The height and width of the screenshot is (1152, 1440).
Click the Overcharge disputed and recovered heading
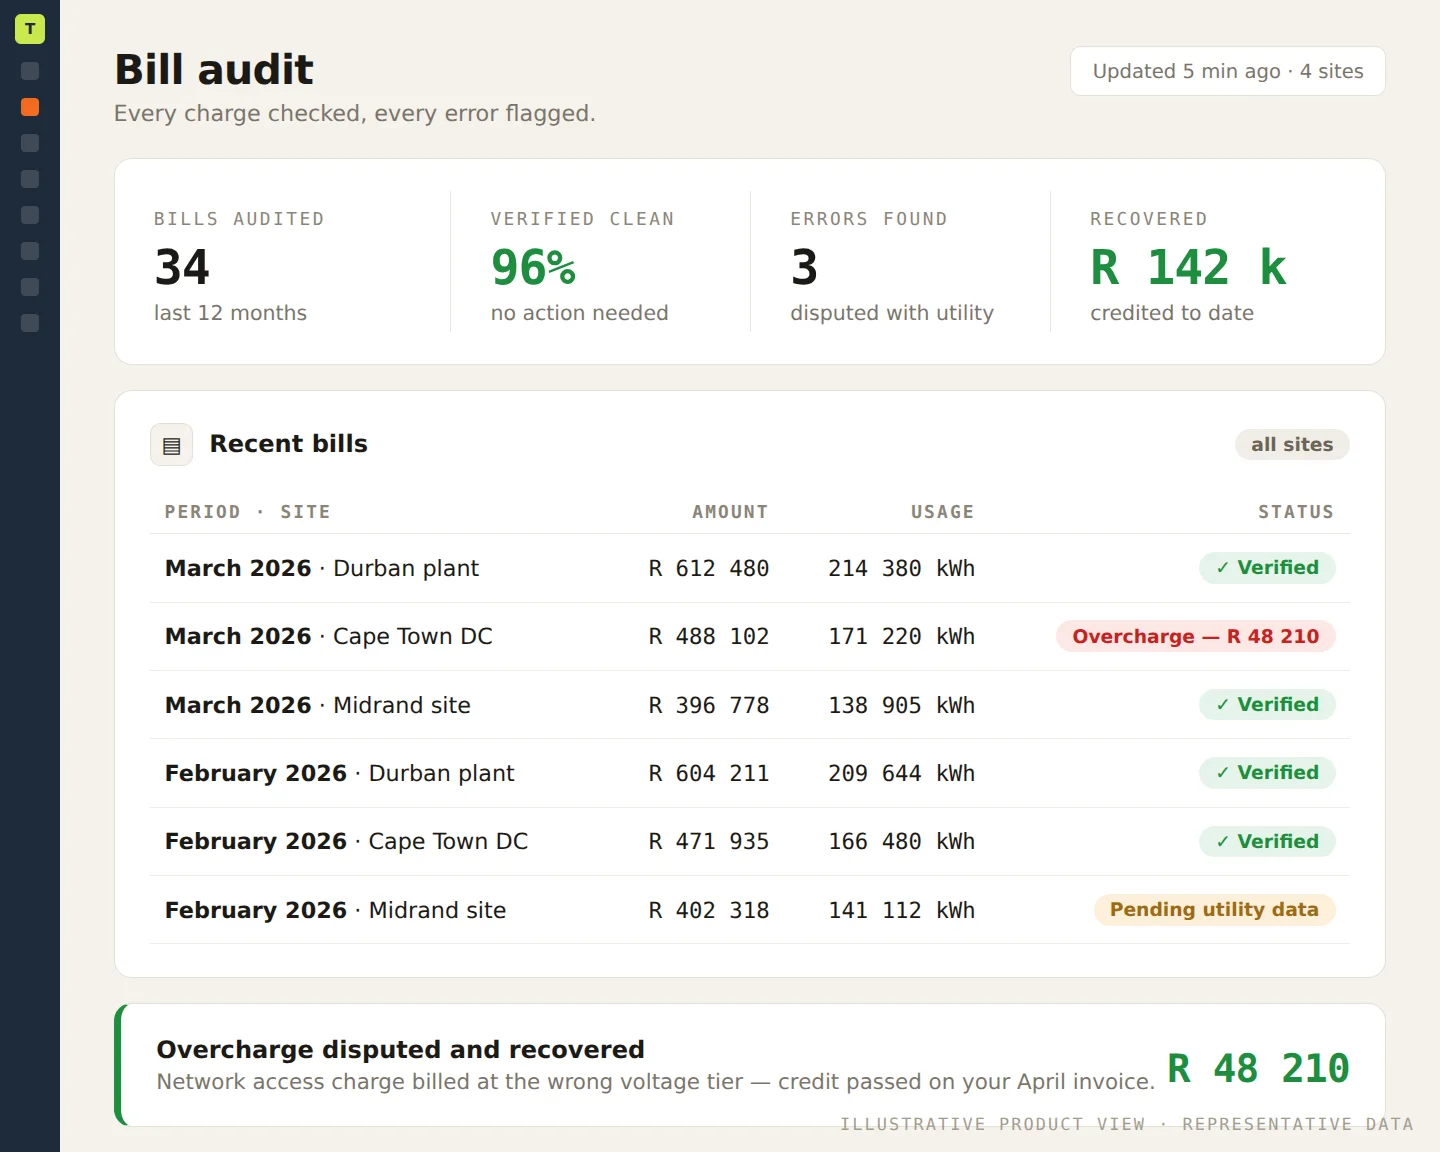(x=400, y=1049)
